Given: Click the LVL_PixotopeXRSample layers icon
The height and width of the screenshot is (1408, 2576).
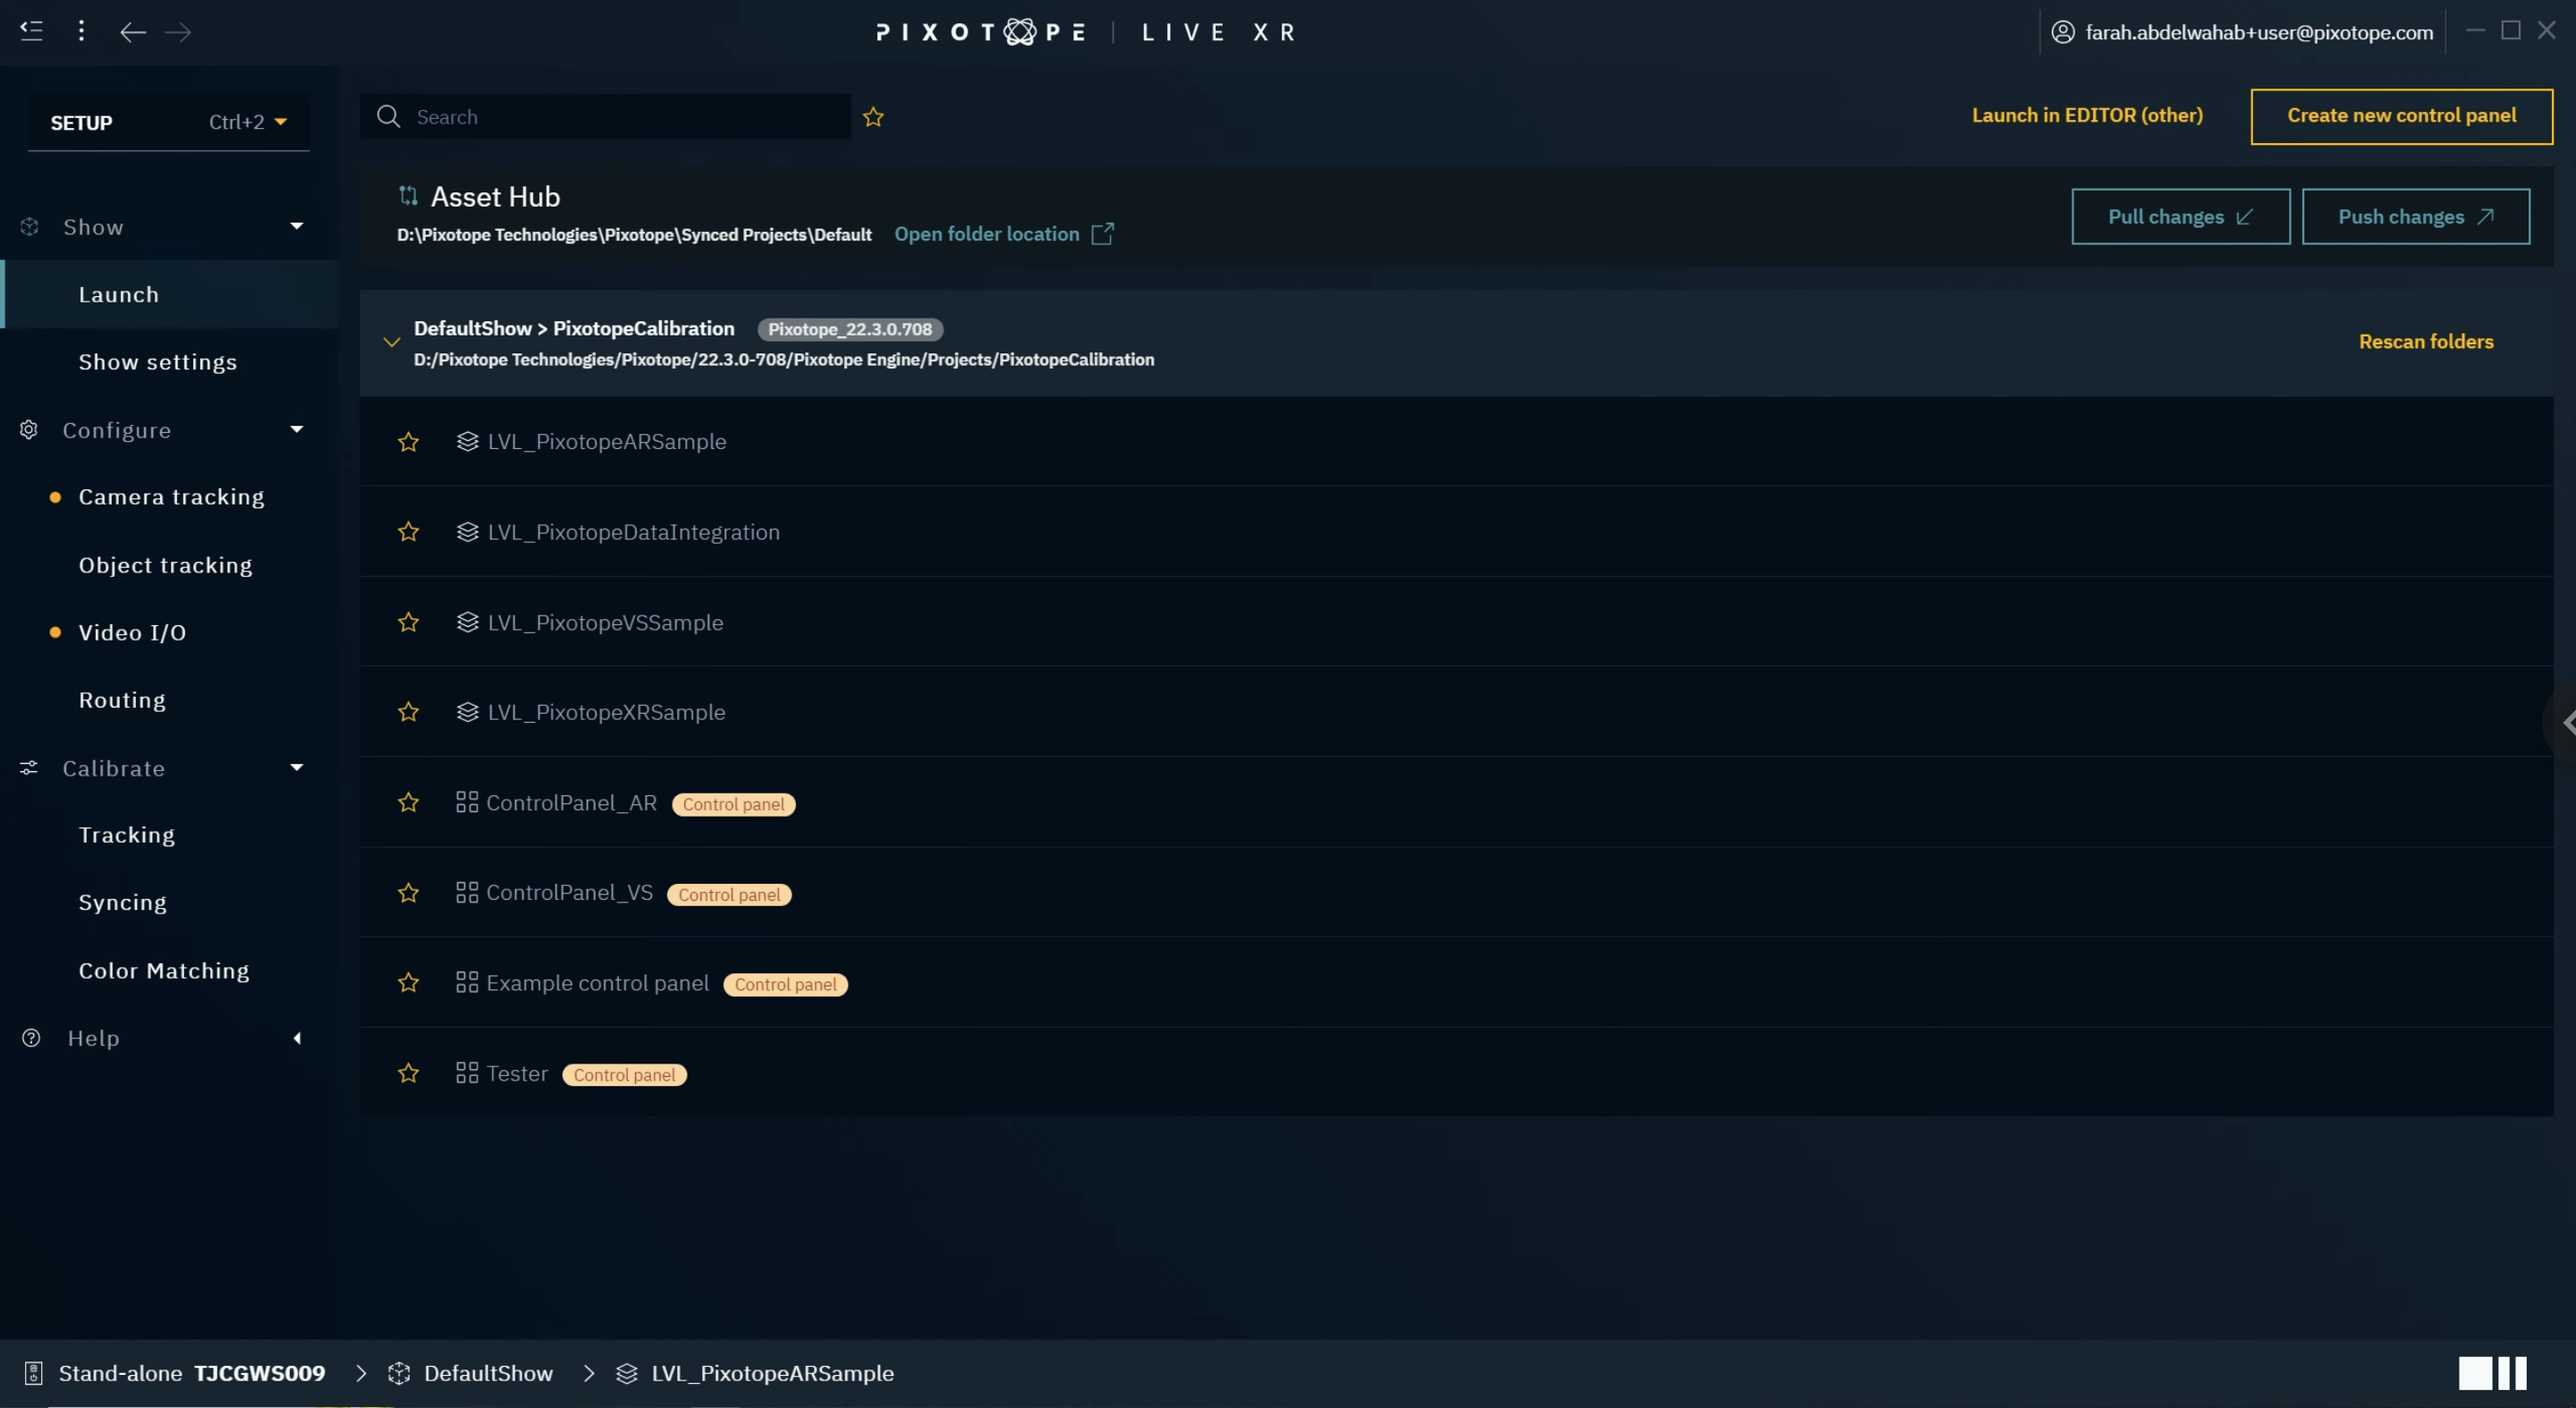Looking at the screenshot, I should click(467, 711).
